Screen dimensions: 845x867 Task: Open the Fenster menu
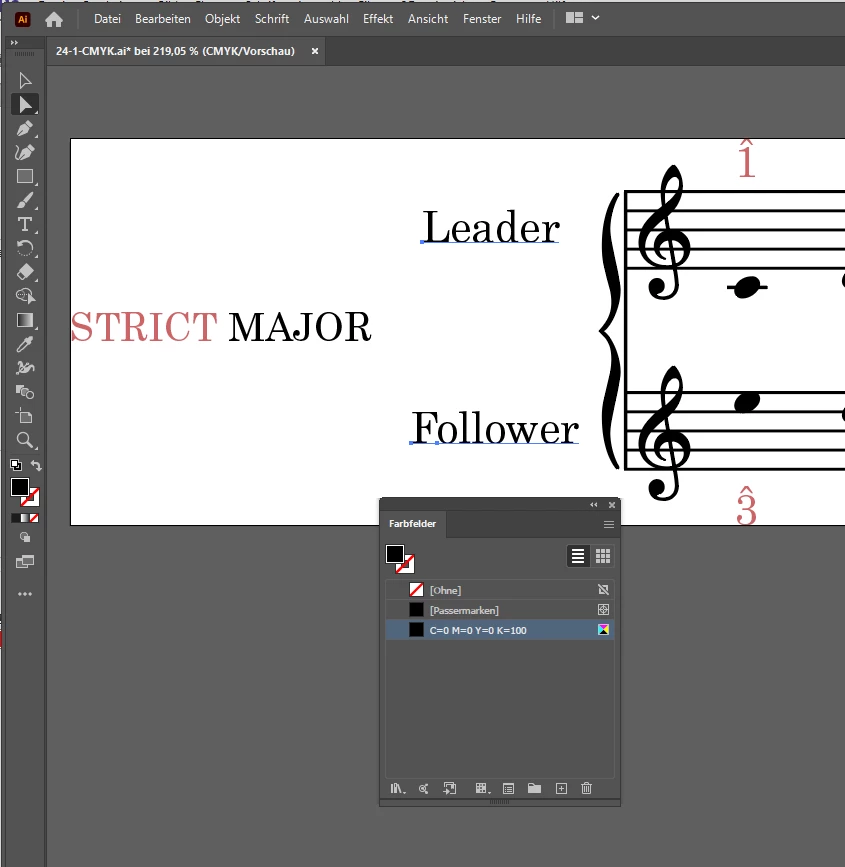(482, 19)
